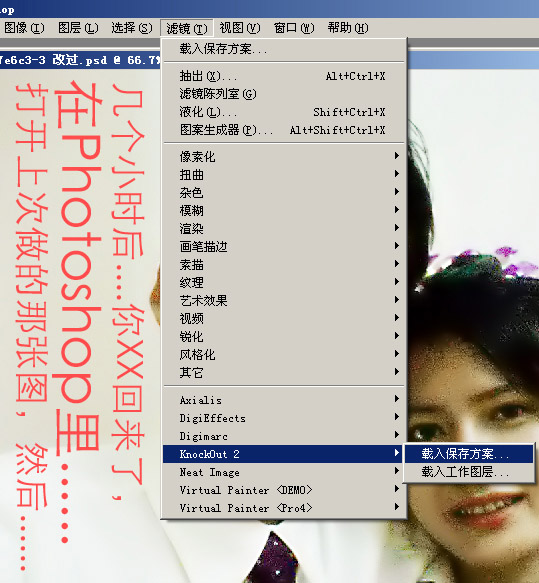Expand the 像素化 submenu

pos(284,157)
